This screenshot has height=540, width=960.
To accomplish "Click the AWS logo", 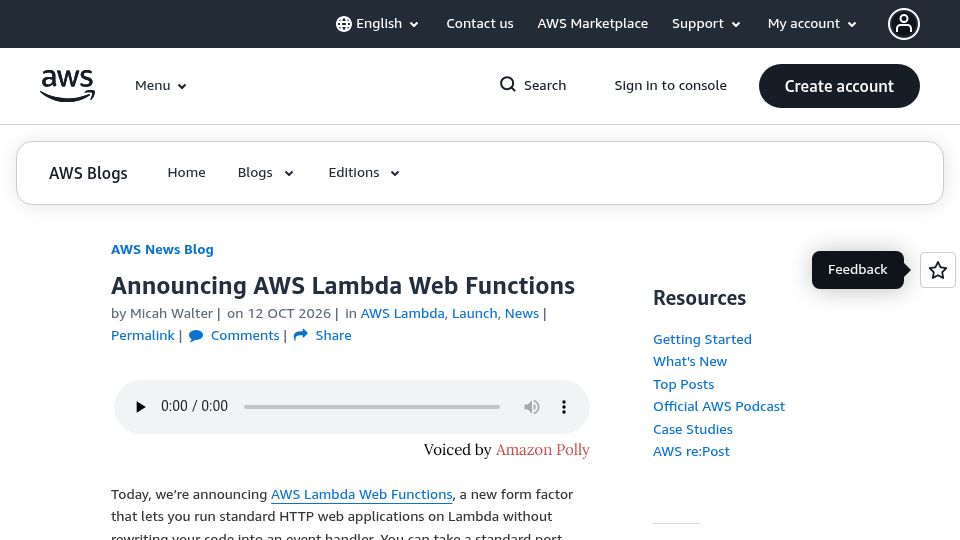I will coord(67,86).
